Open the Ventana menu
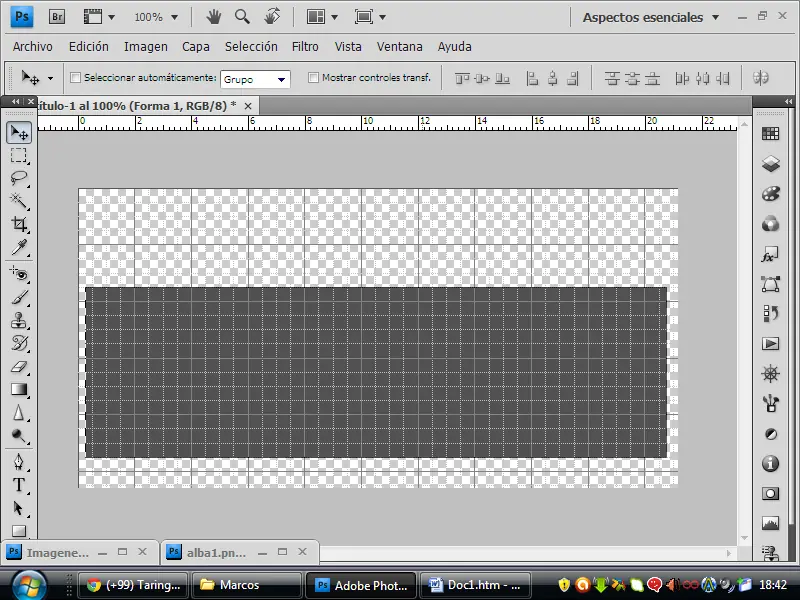Viewport: 800px width, 600px height. click(399, 46)
